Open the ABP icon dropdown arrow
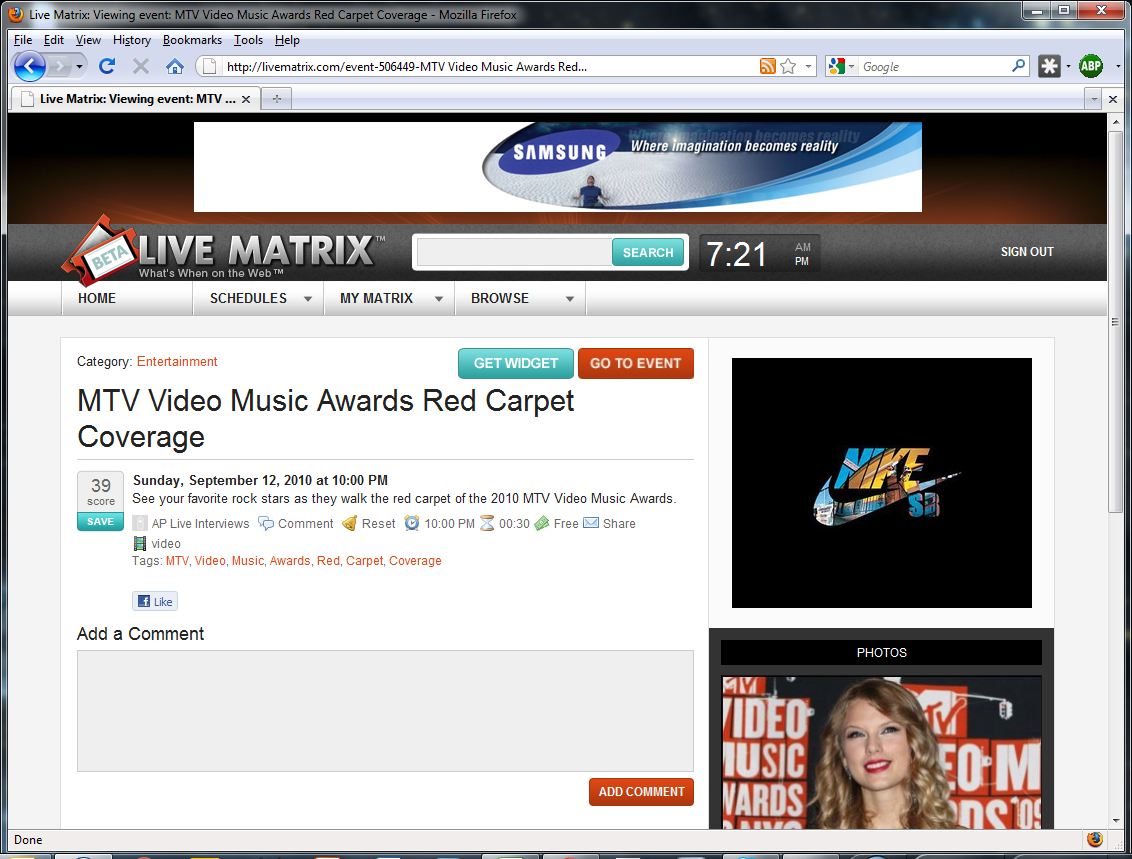The image size is (1132, 859). coord(1118,66)
